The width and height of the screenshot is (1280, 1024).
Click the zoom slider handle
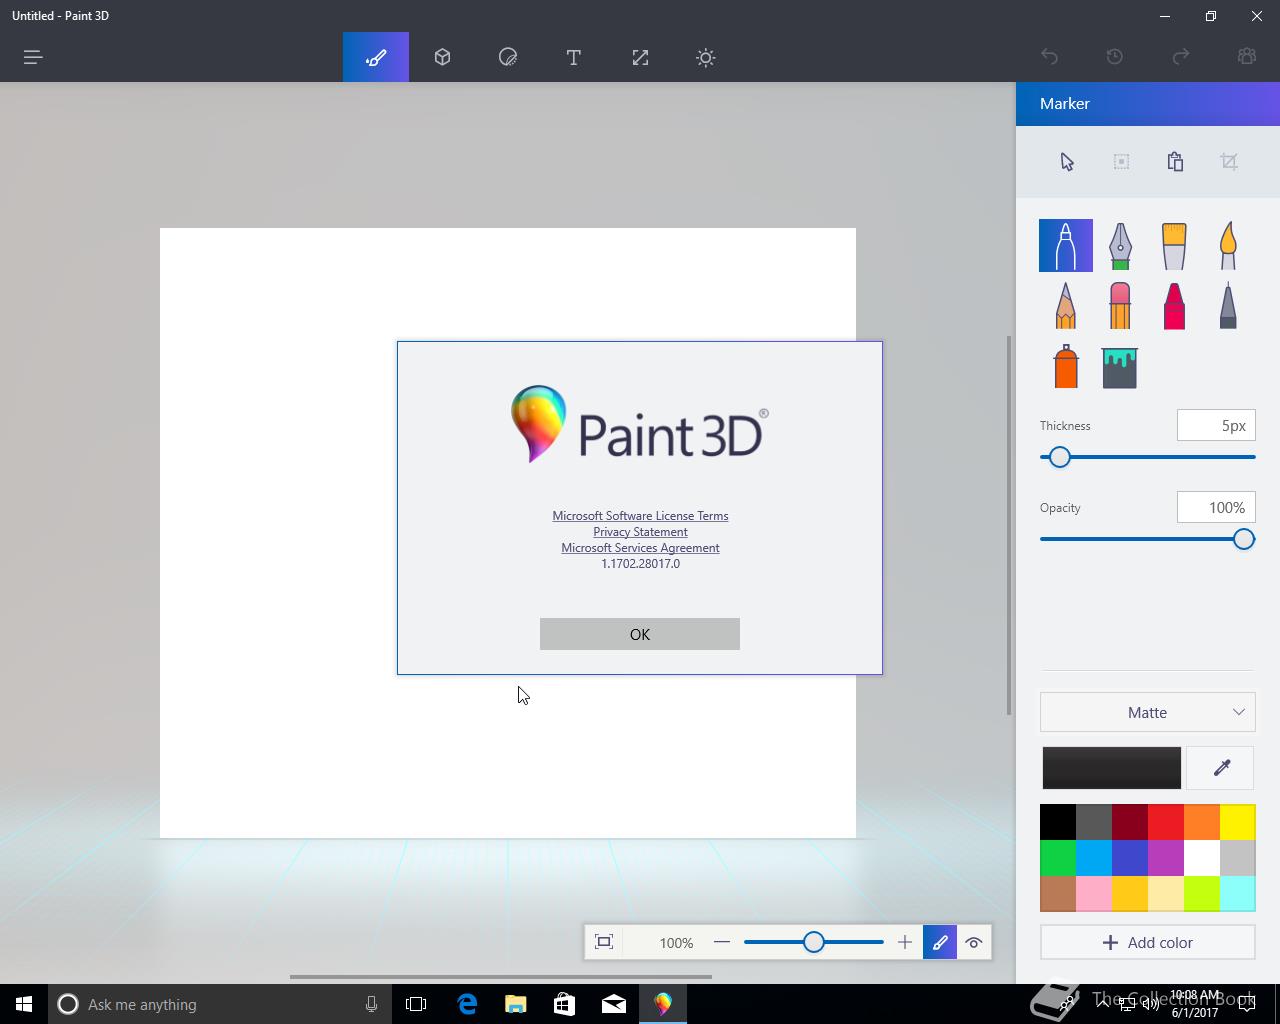click(814, 942)
